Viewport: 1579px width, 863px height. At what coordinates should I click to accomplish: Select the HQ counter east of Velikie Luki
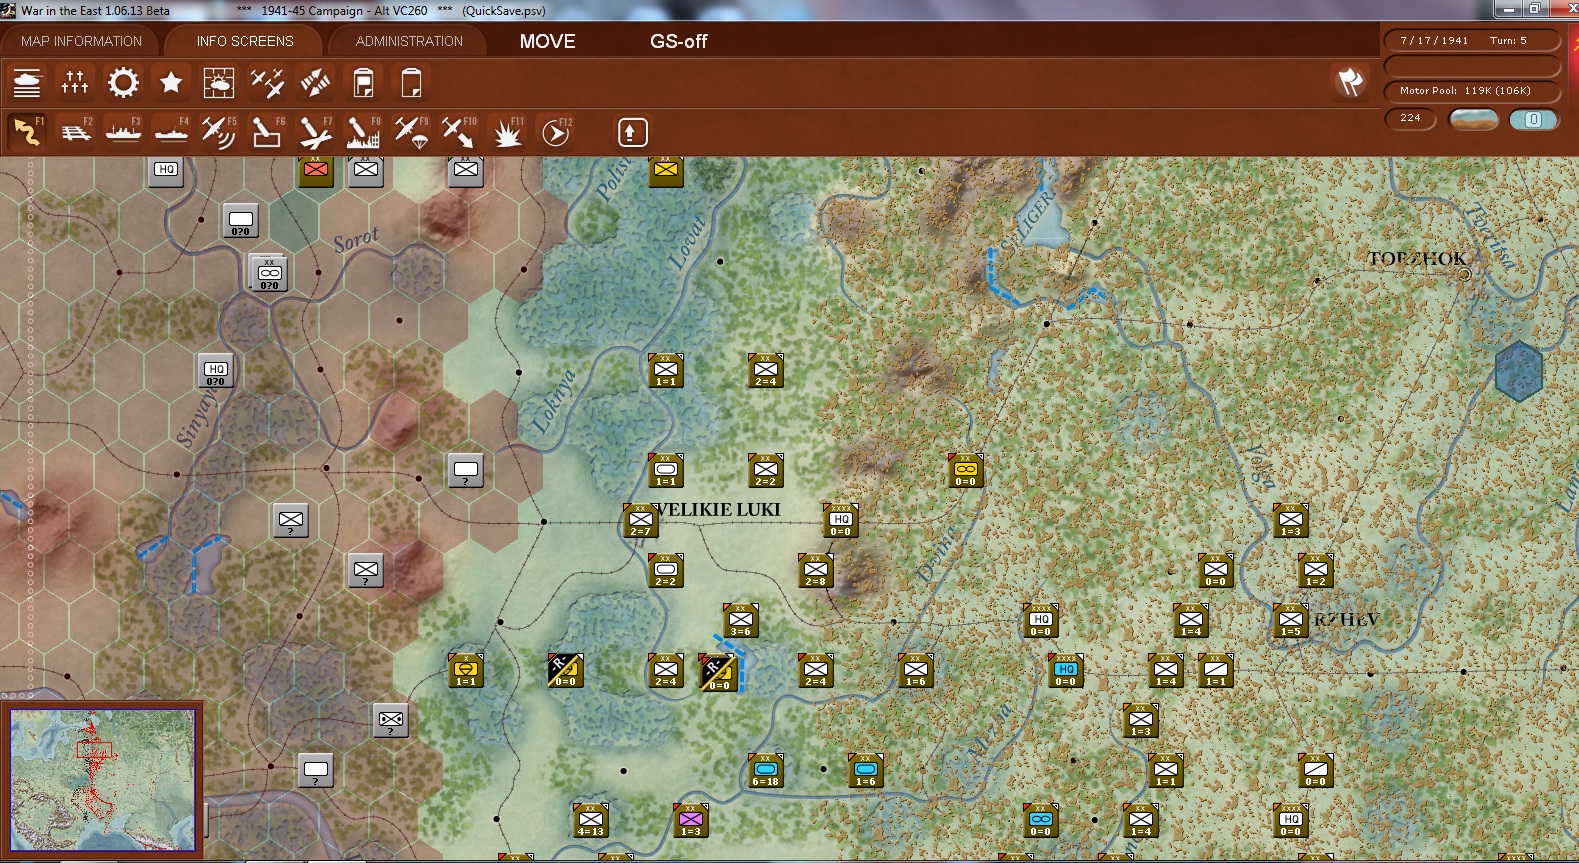pyautogui.click(x=841, y=520)
